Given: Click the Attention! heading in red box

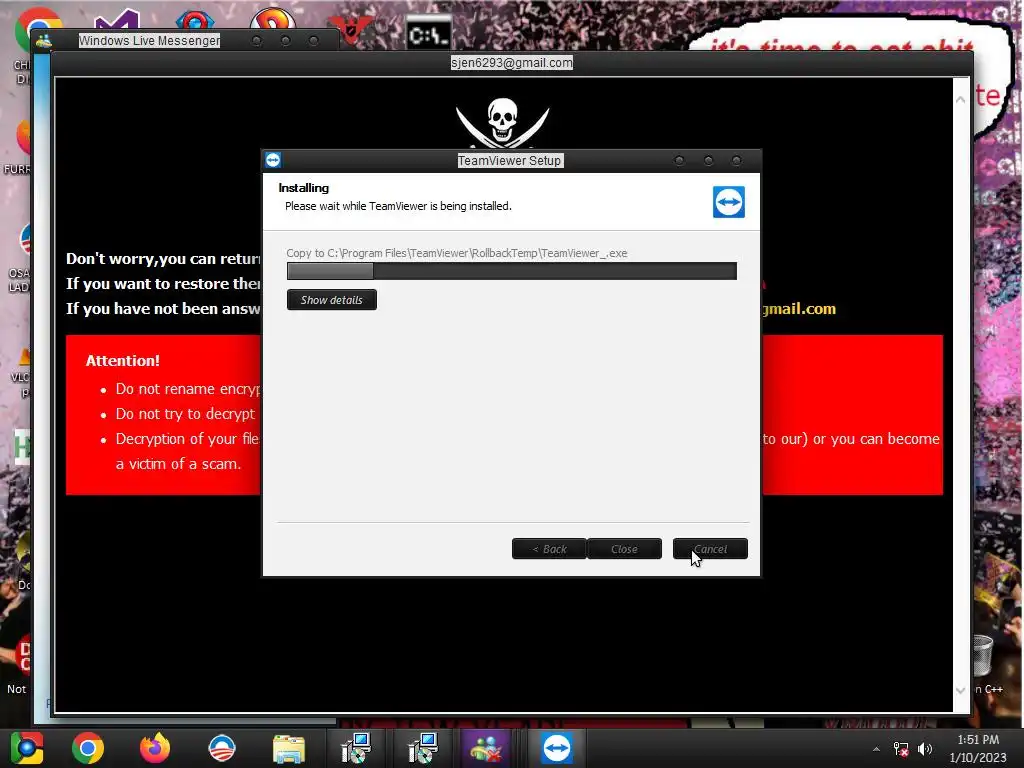Looking at the screenshot, I should tap(123, 360).
